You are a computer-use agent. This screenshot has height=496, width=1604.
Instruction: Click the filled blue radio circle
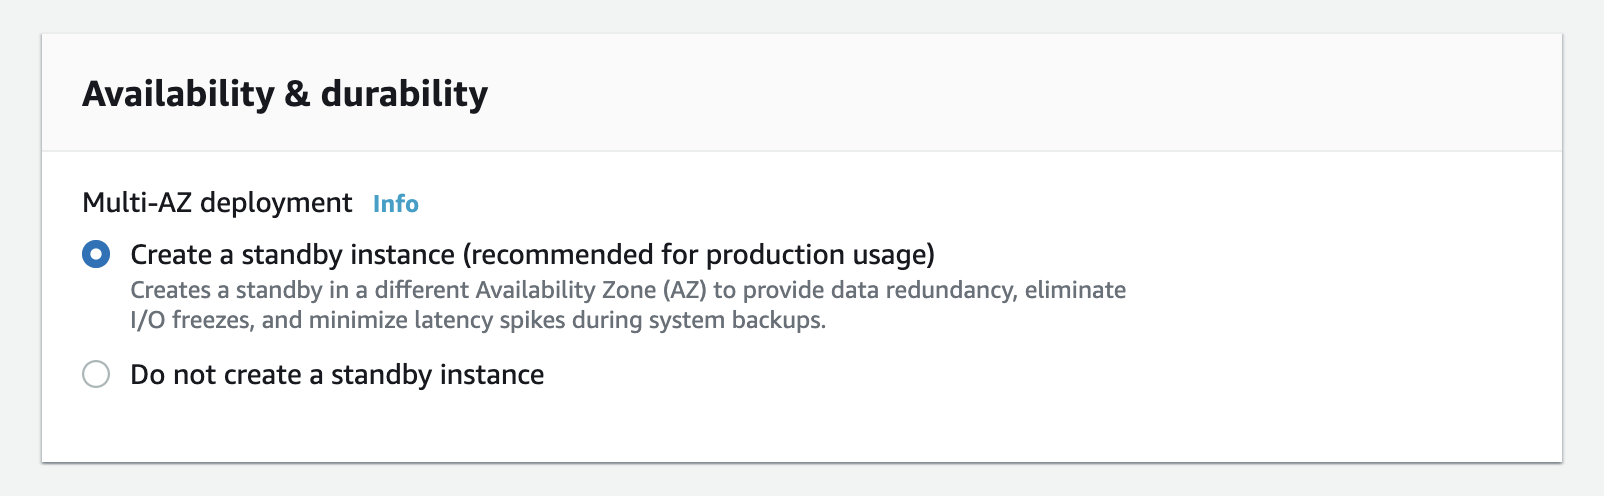96,255
